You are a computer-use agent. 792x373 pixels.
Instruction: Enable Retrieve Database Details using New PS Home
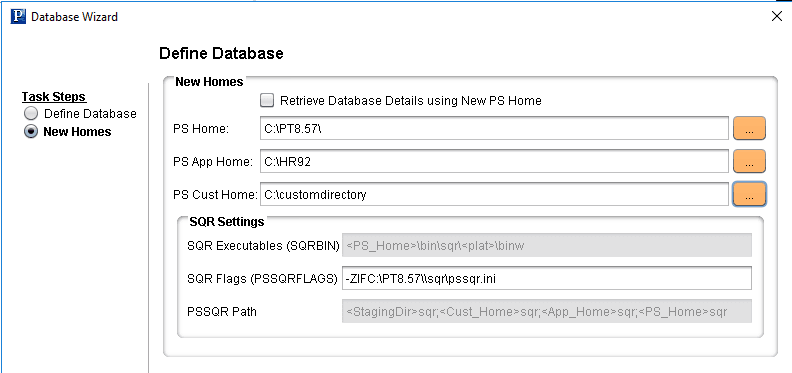(267, 101)
